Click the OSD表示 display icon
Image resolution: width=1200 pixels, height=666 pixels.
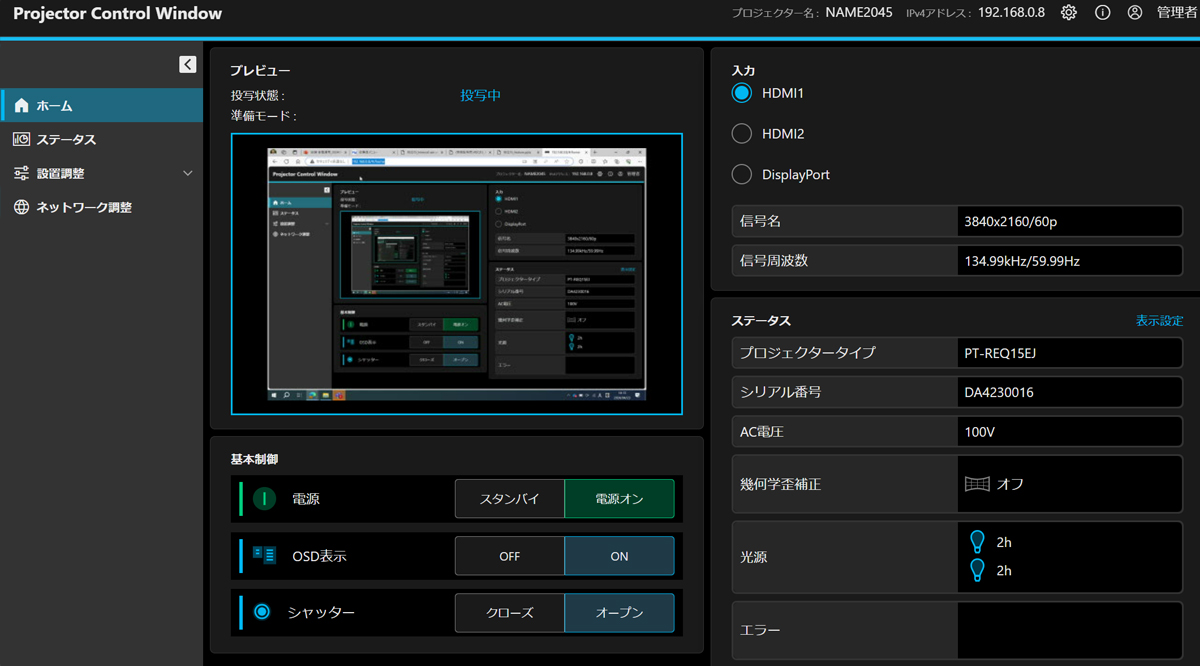coord(264,556)
